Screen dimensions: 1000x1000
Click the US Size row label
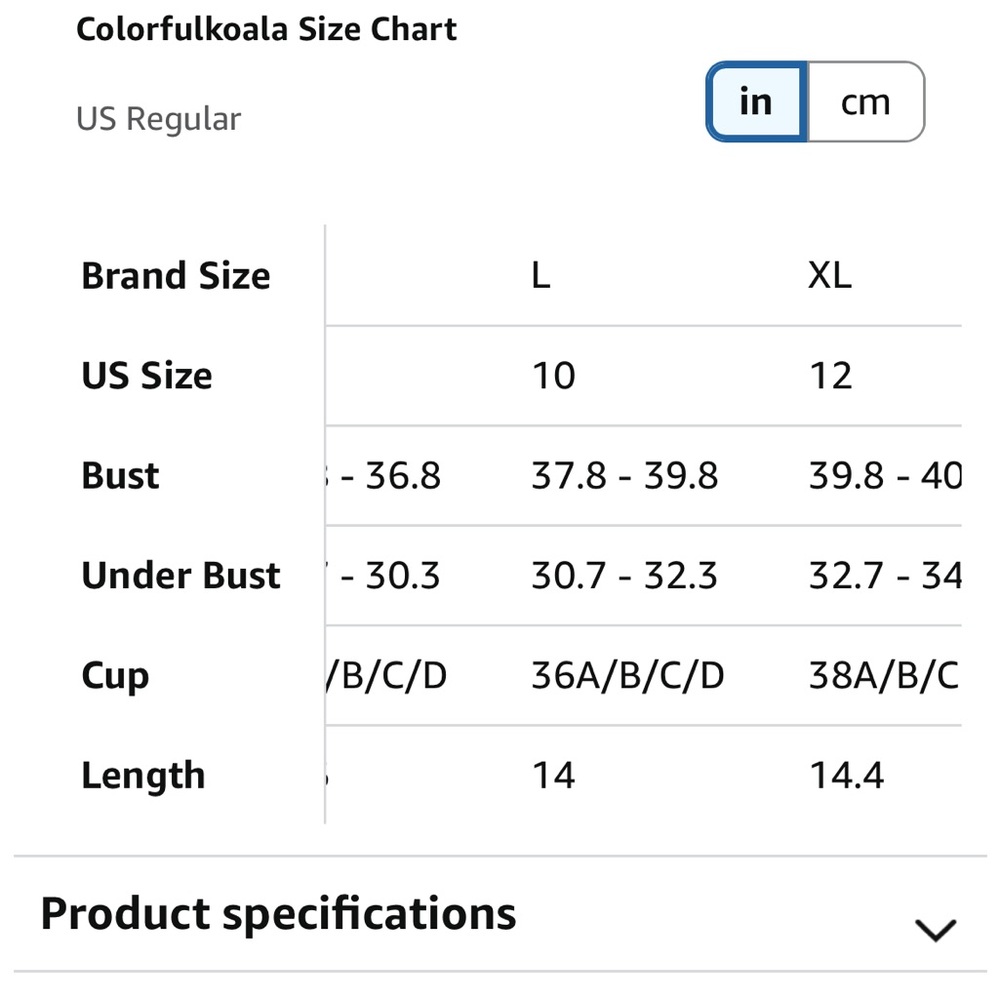tap(146, 375)
